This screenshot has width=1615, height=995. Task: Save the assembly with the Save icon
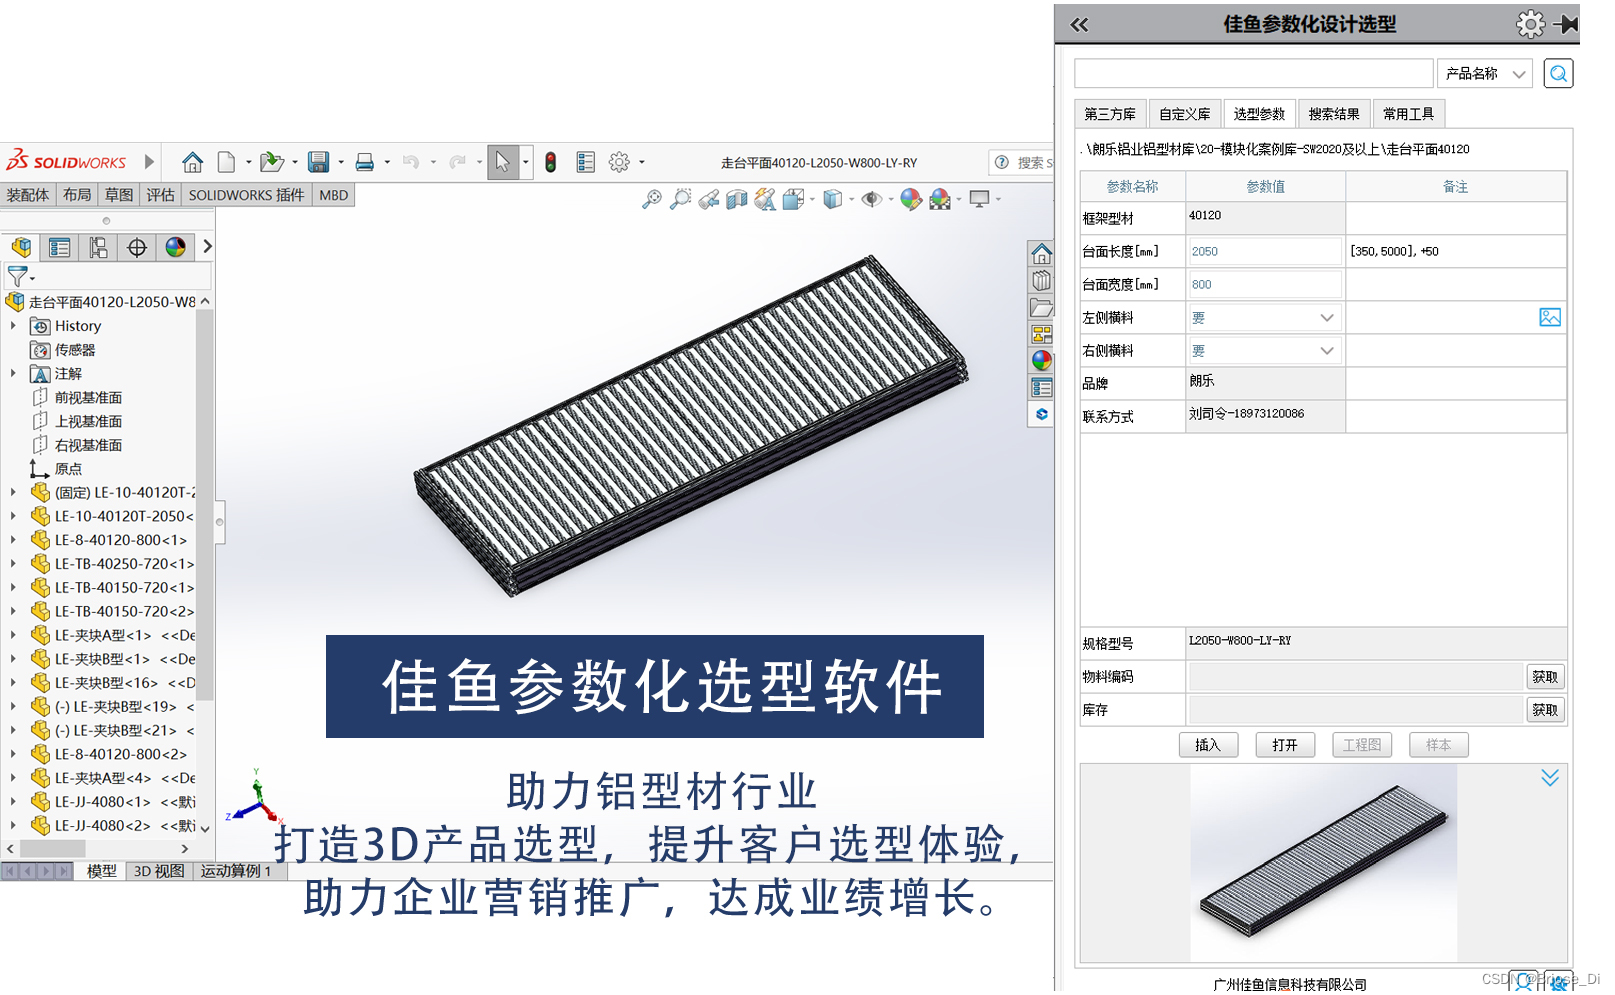(319, 162)
